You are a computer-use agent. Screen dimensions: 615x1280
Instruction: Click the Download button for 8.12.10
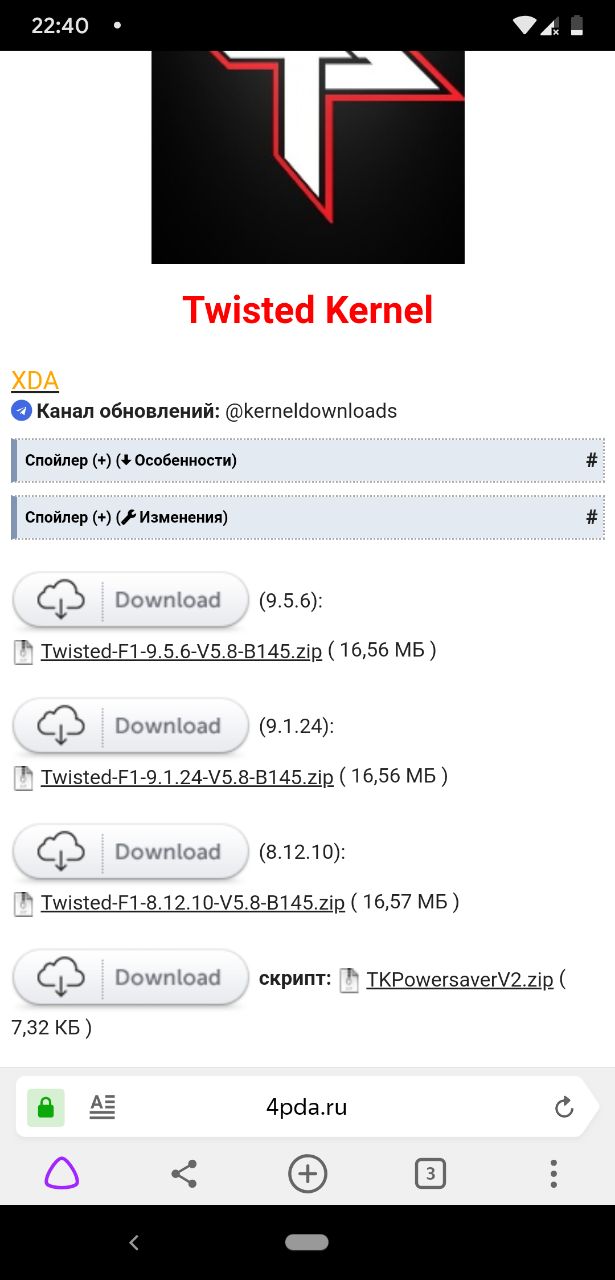(130, 852)
